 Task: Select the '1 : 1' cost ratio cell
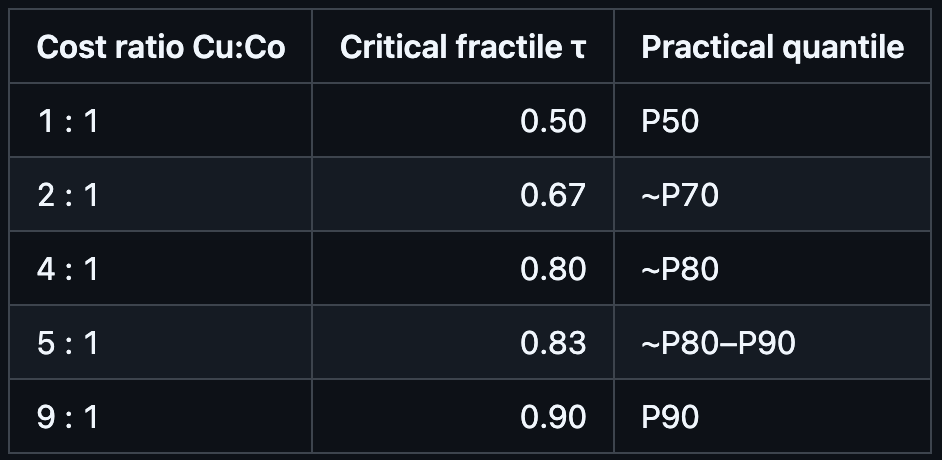68,121
